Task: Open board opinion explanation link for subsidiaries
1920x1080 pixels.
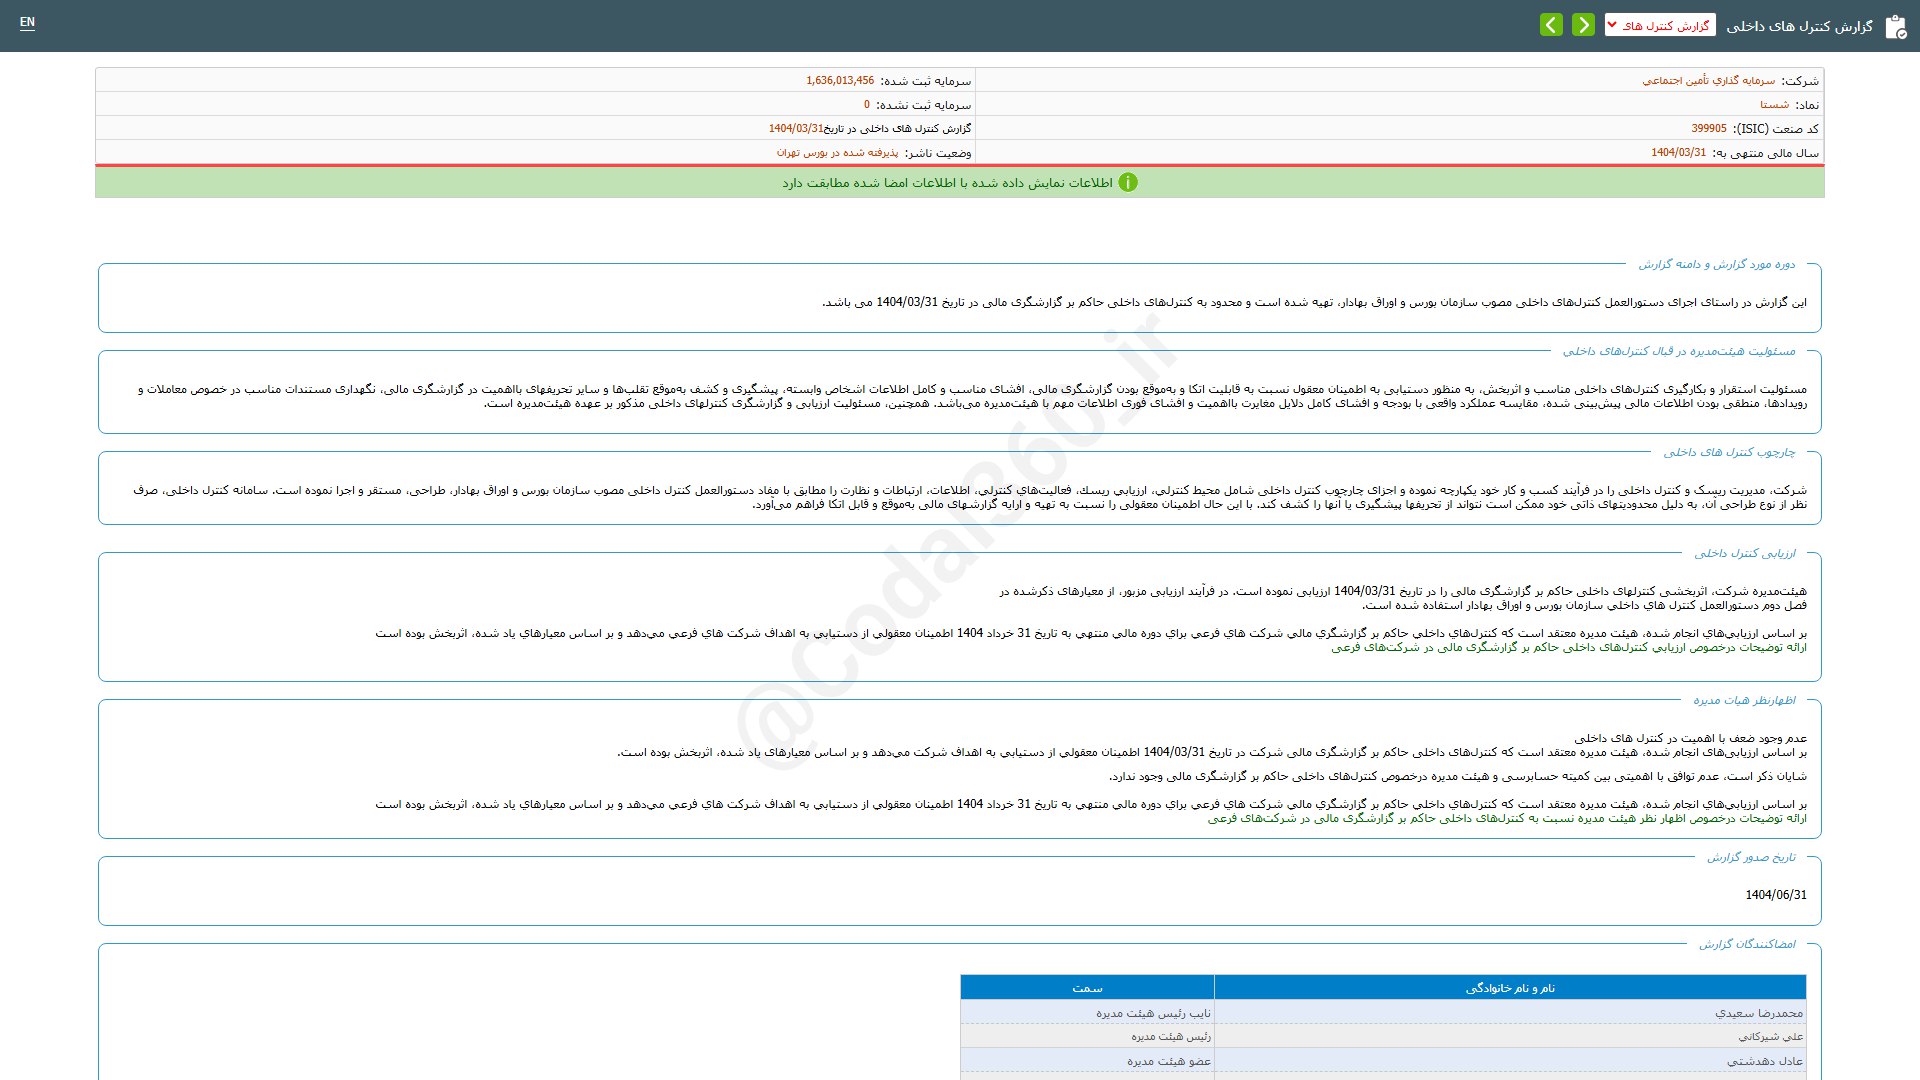Action: point(1506,819)
